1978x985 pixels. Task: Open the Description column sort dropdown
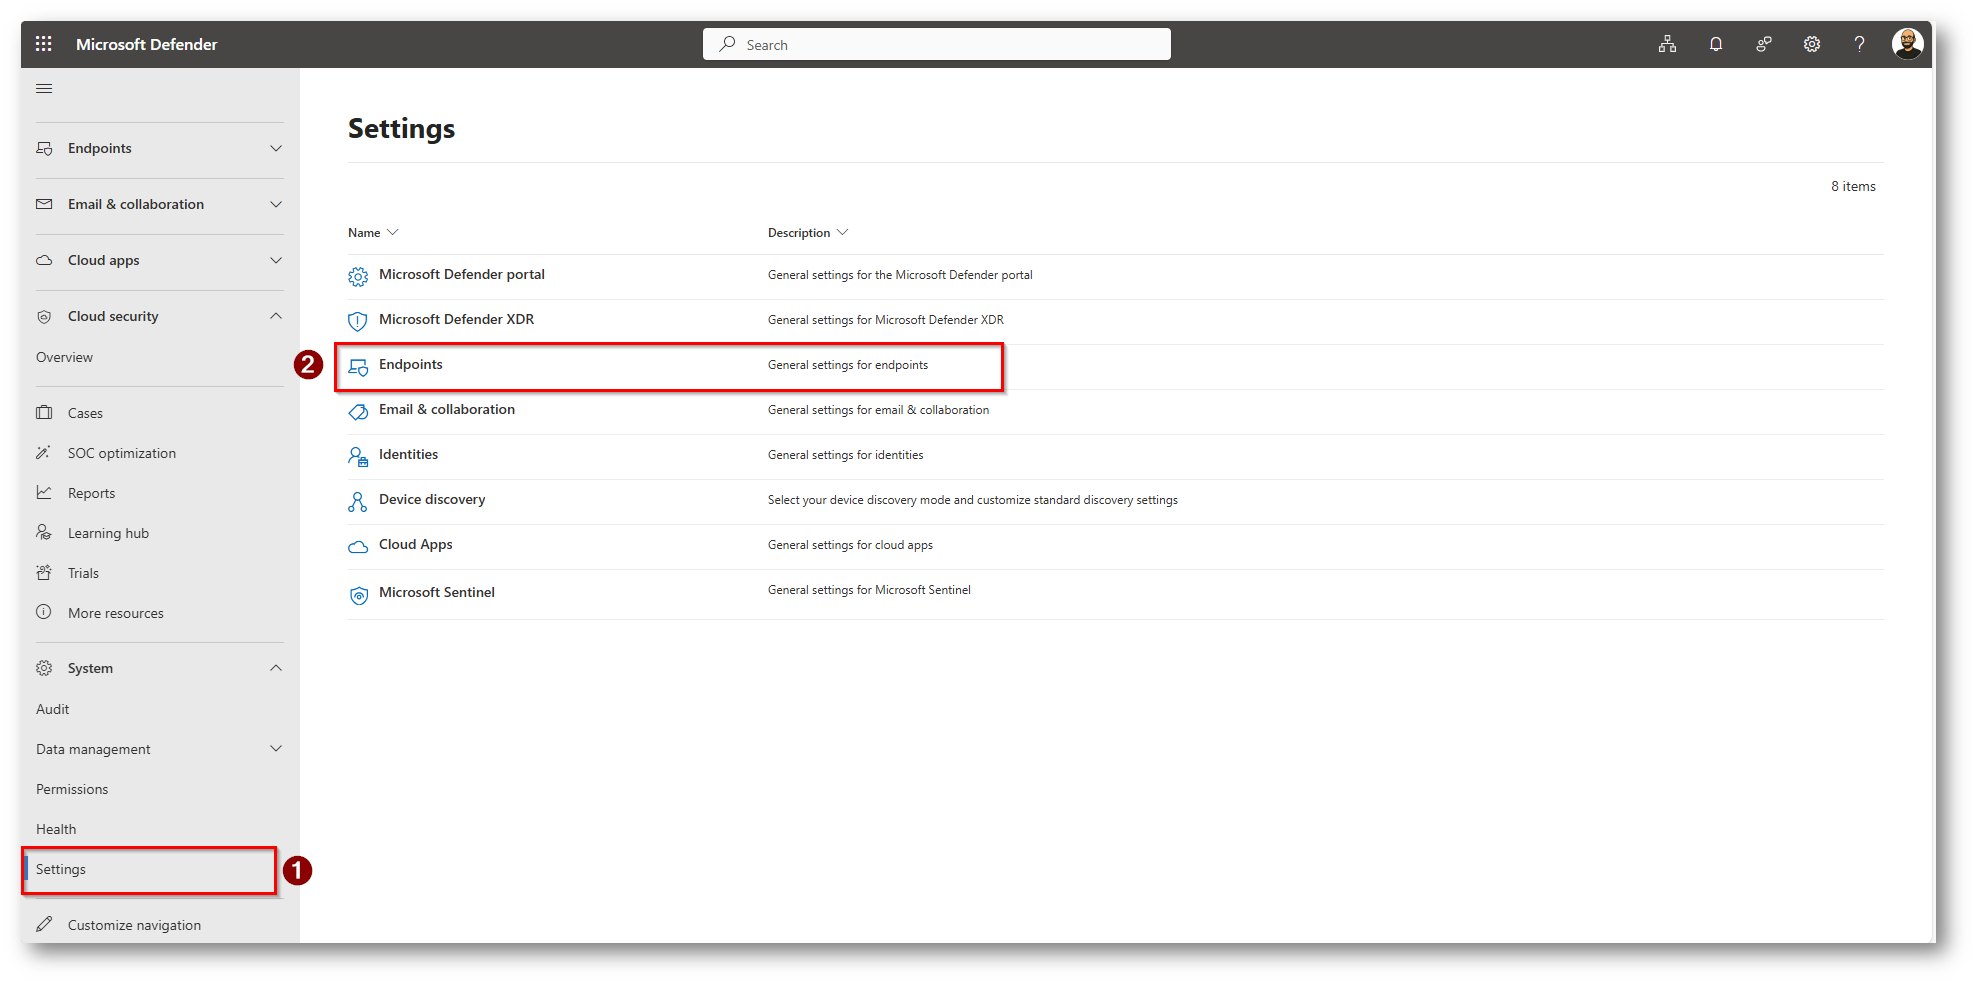point(843,232)
